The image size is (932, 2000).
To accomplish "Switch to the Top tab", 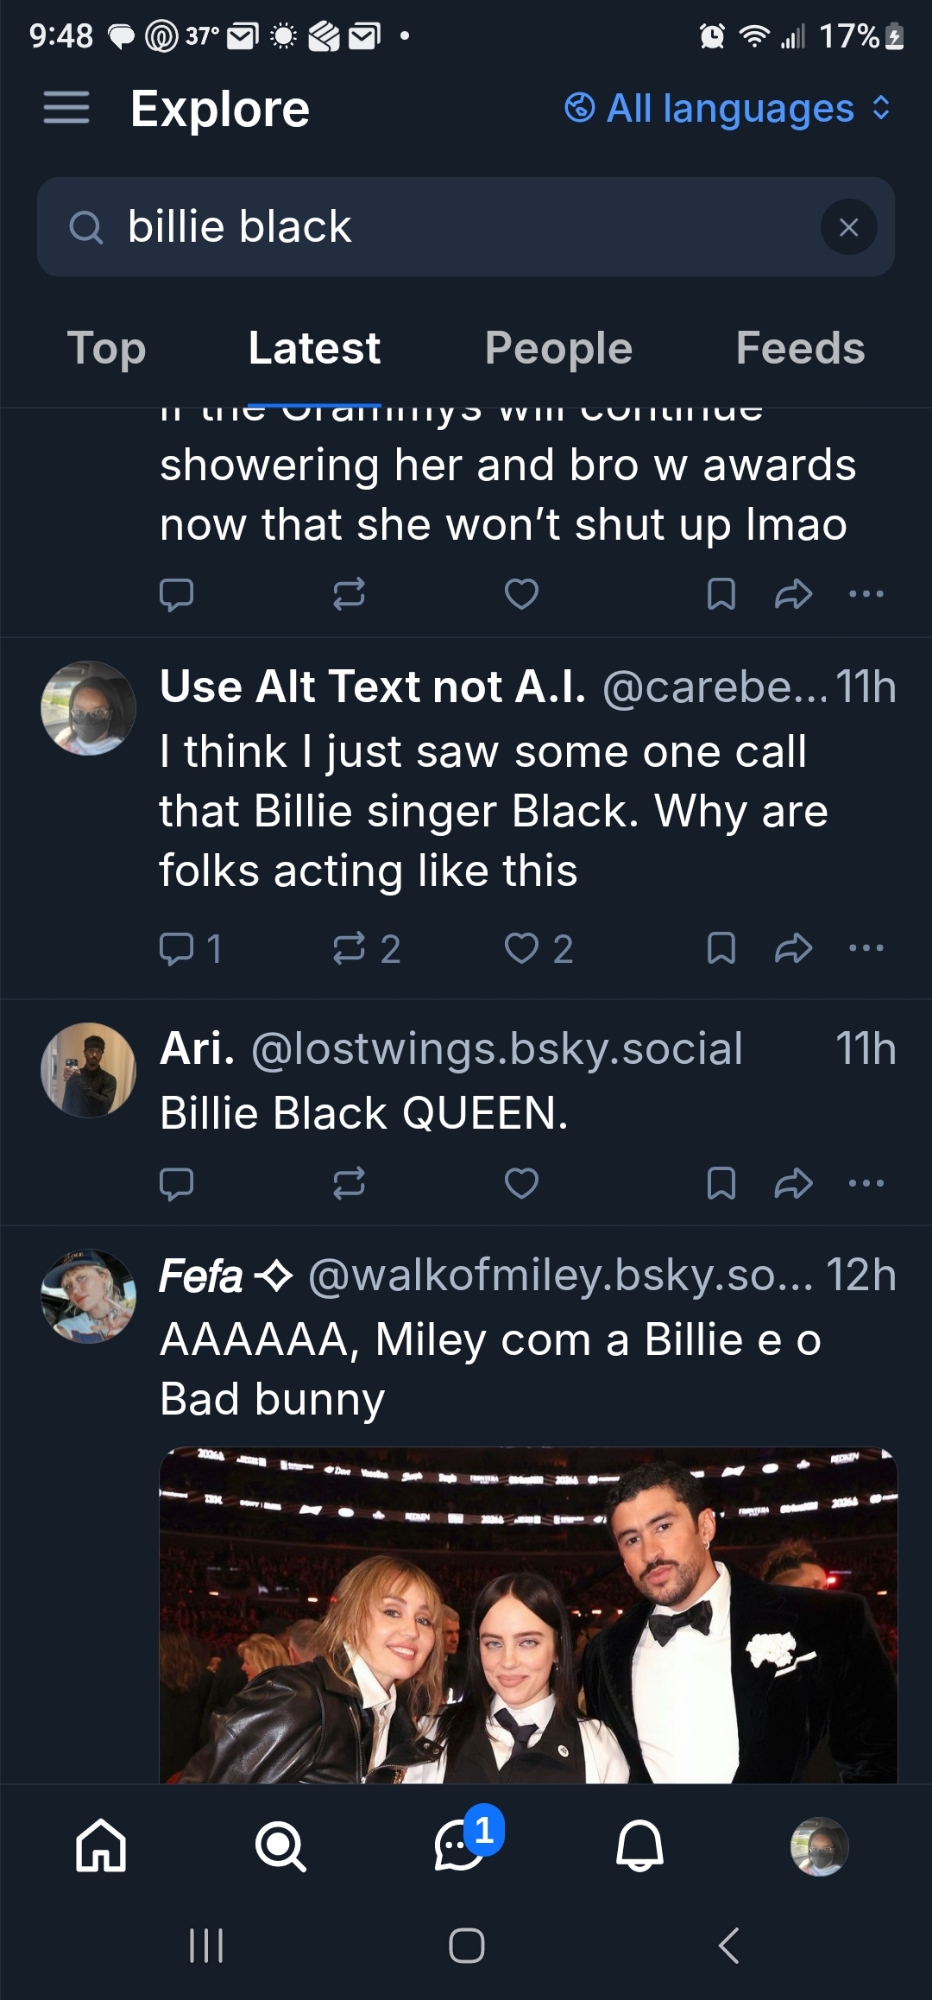I will 106,349.
